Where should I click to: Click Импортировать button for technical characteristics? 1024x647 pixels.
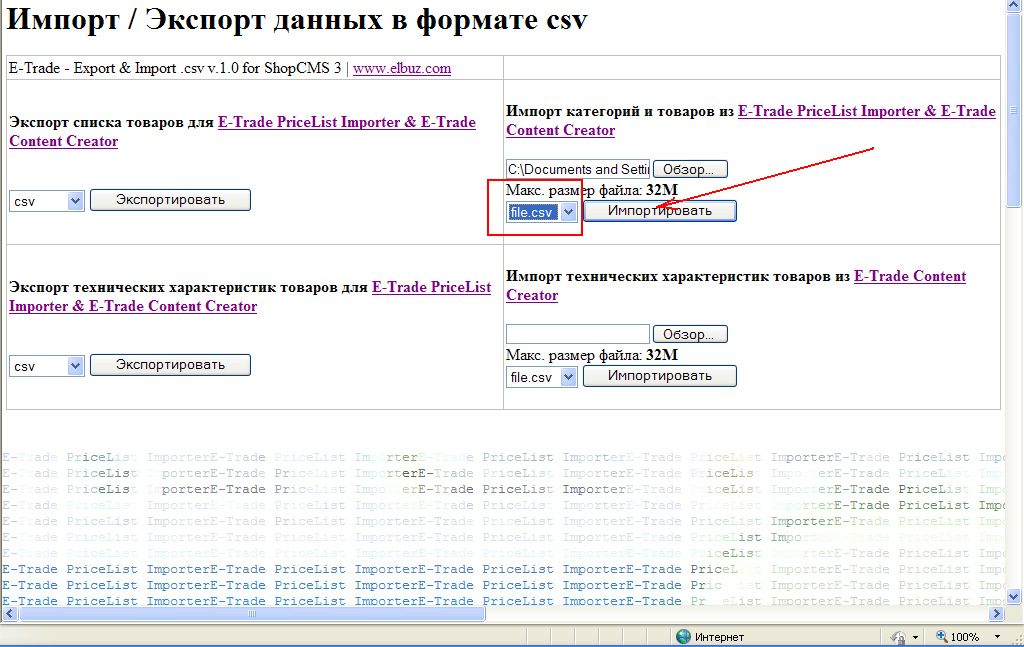coord(660,376)
